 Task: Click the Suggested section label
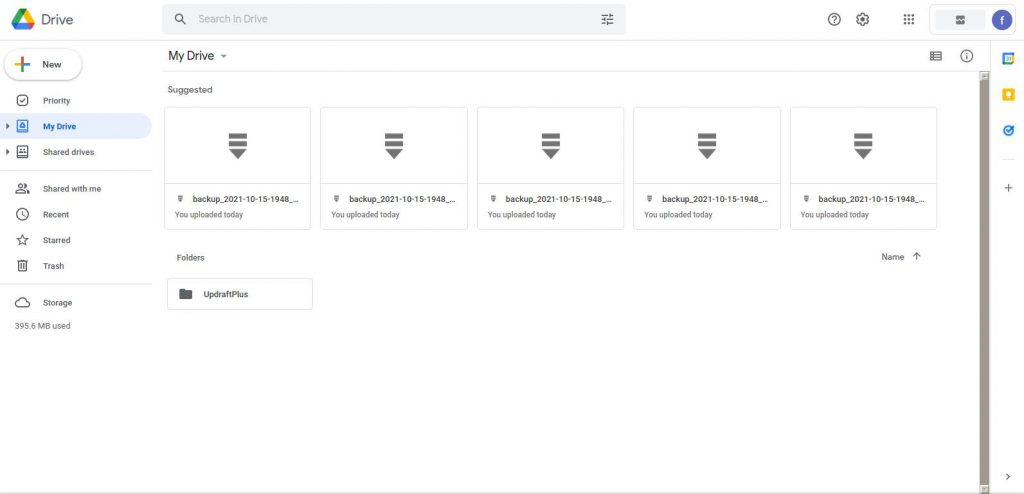point(190,90)
